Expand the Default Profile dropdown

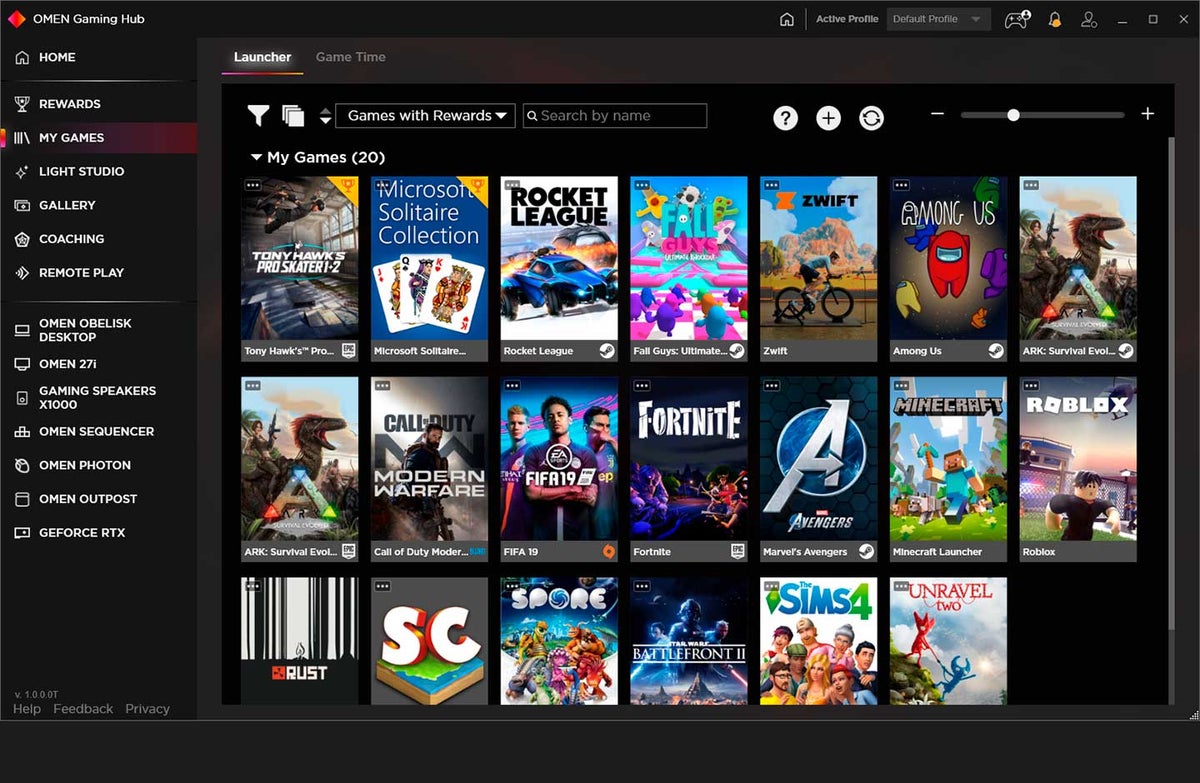pos(937,19)
